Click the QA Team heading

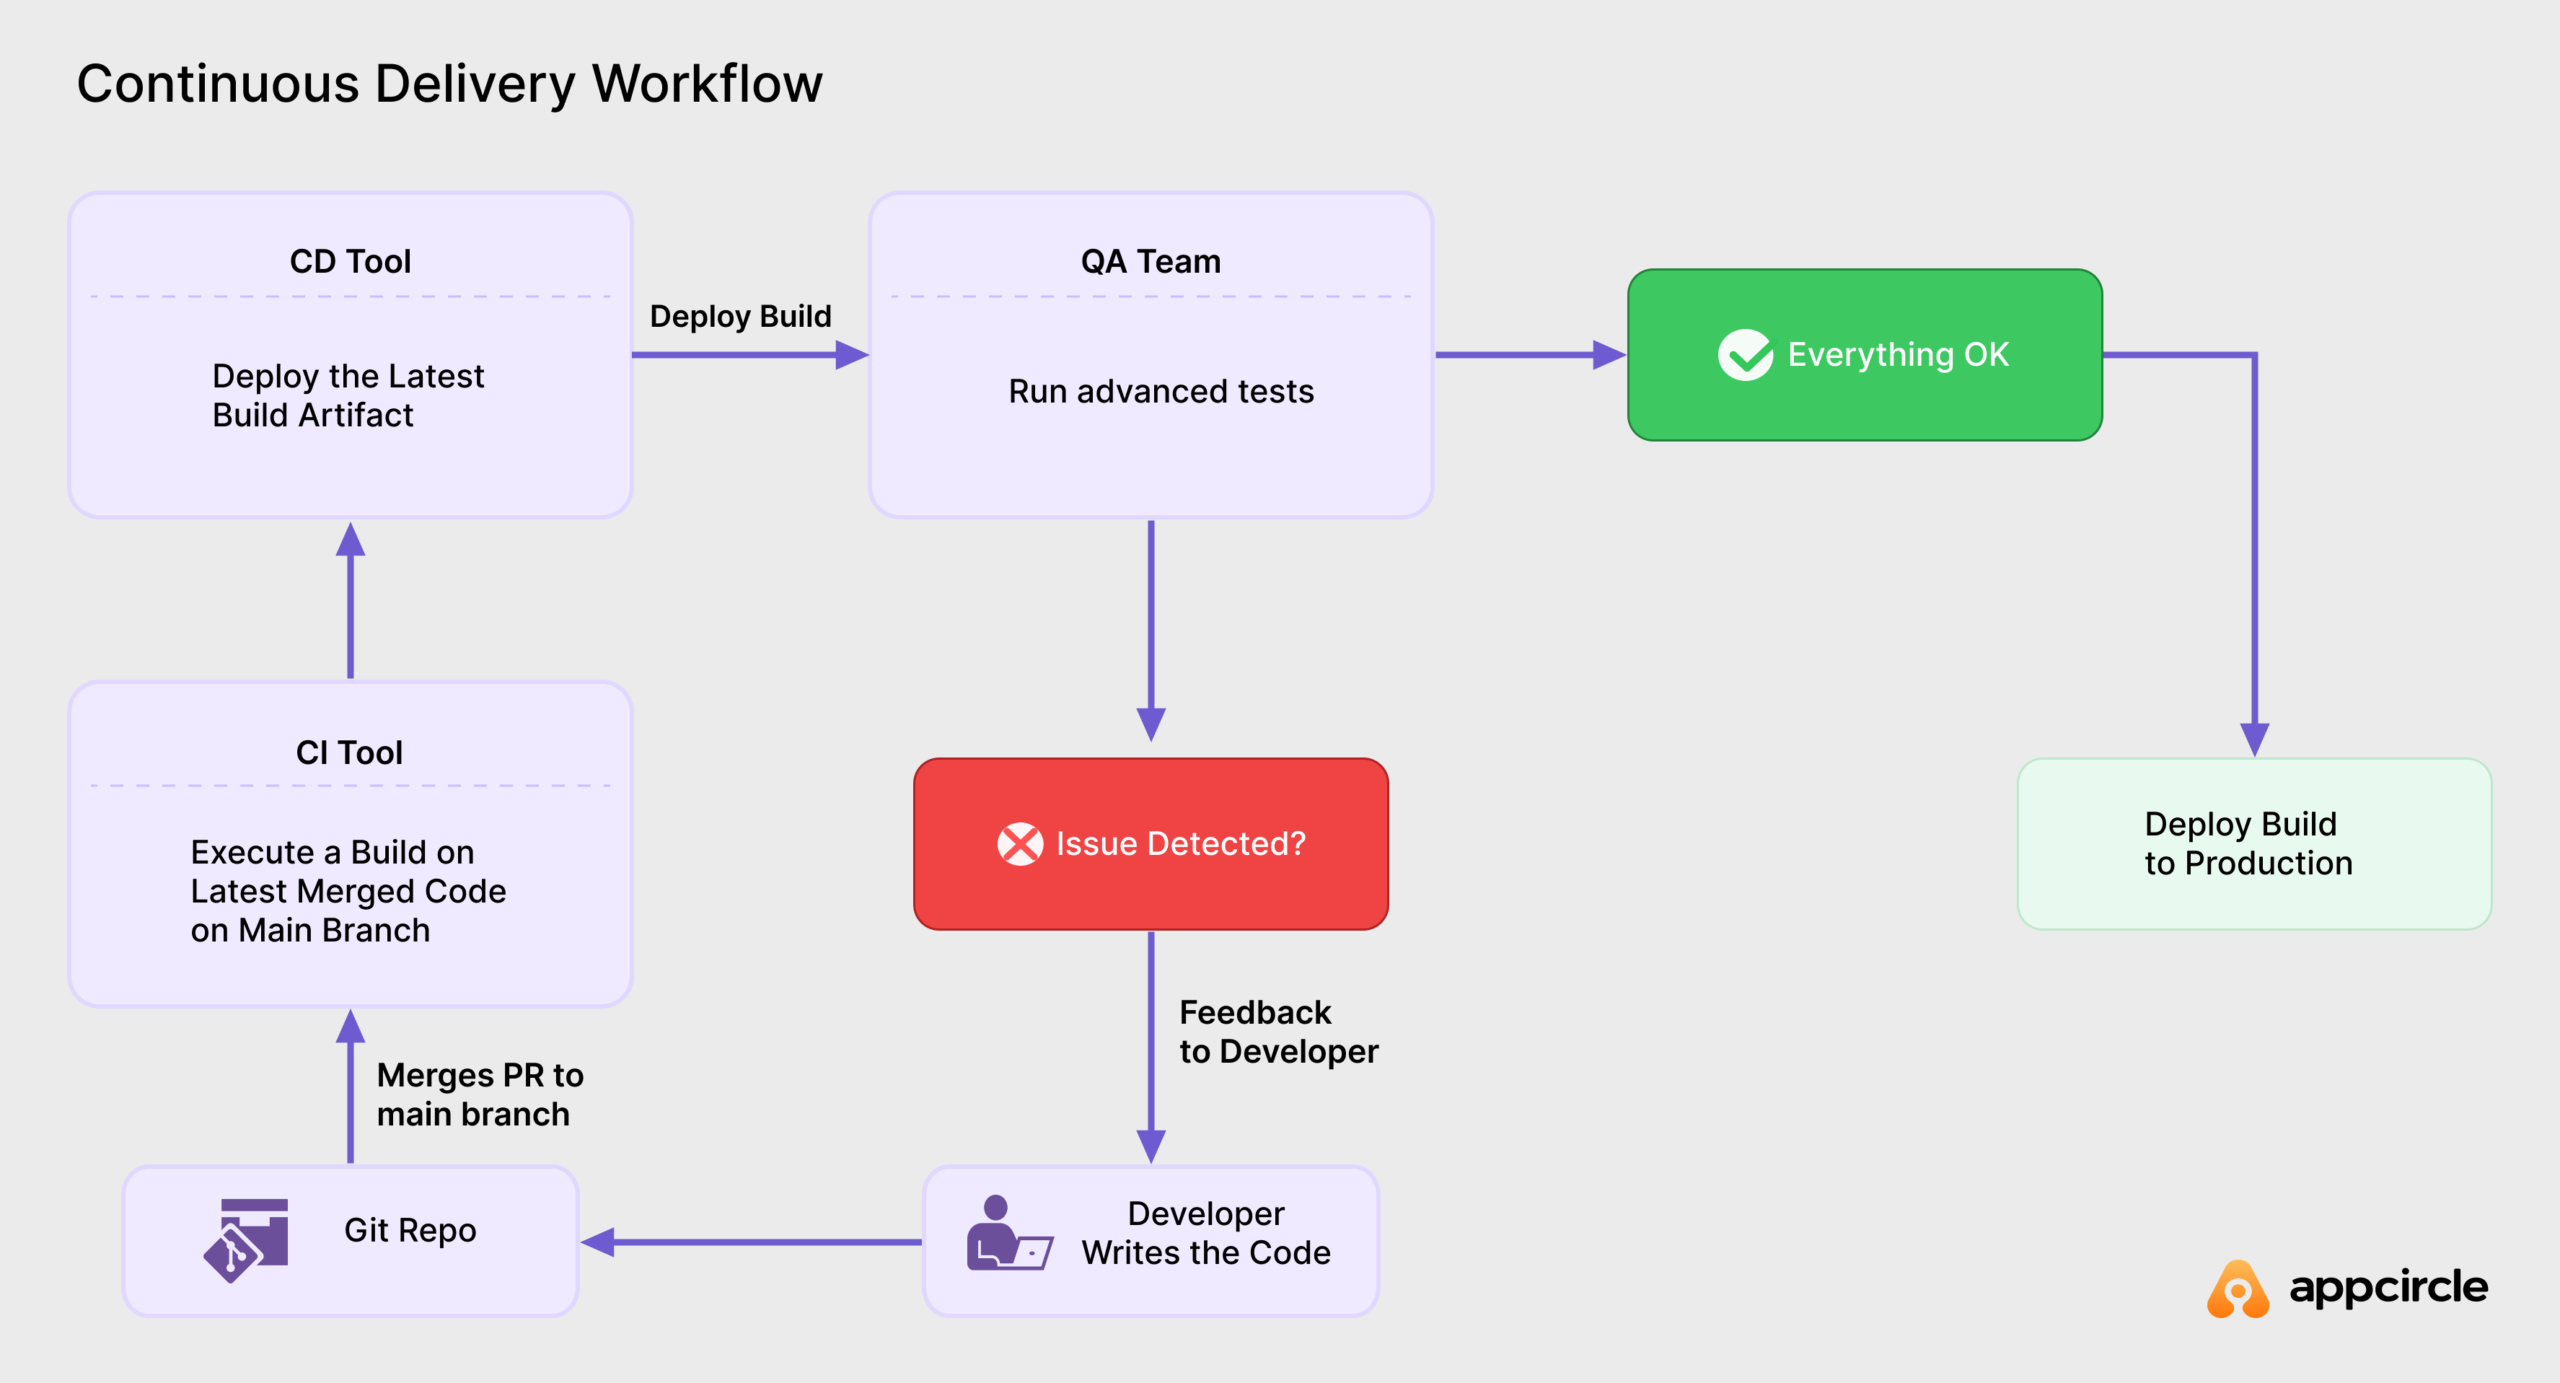point(1151,261)
